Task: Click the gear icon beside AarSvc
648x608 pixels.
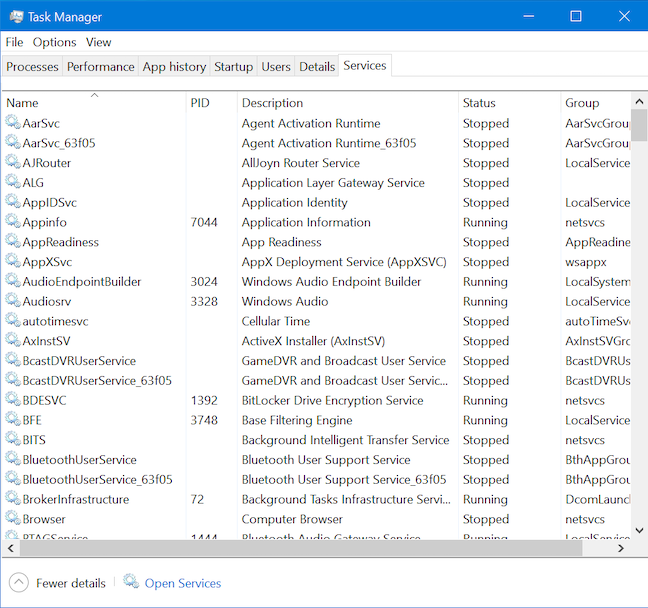Action: [x=13, y=122]
